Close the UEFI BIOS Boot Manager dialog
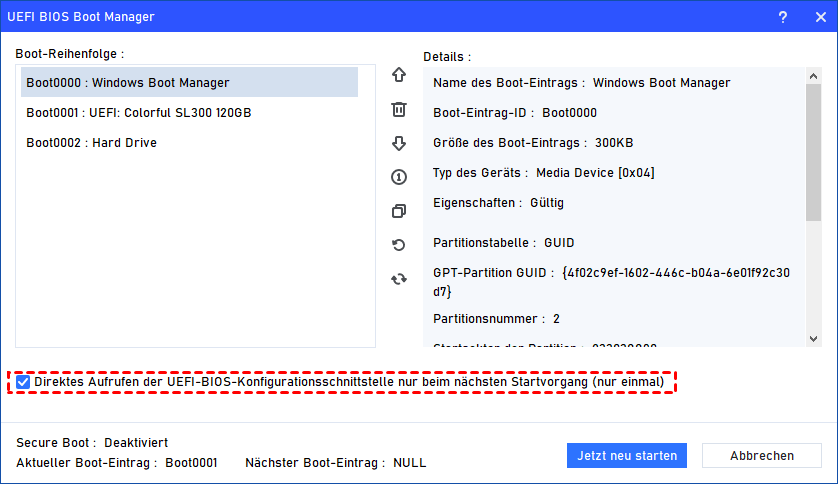The width and height of the screenshot is (838, 484). [x=821, y=17]
